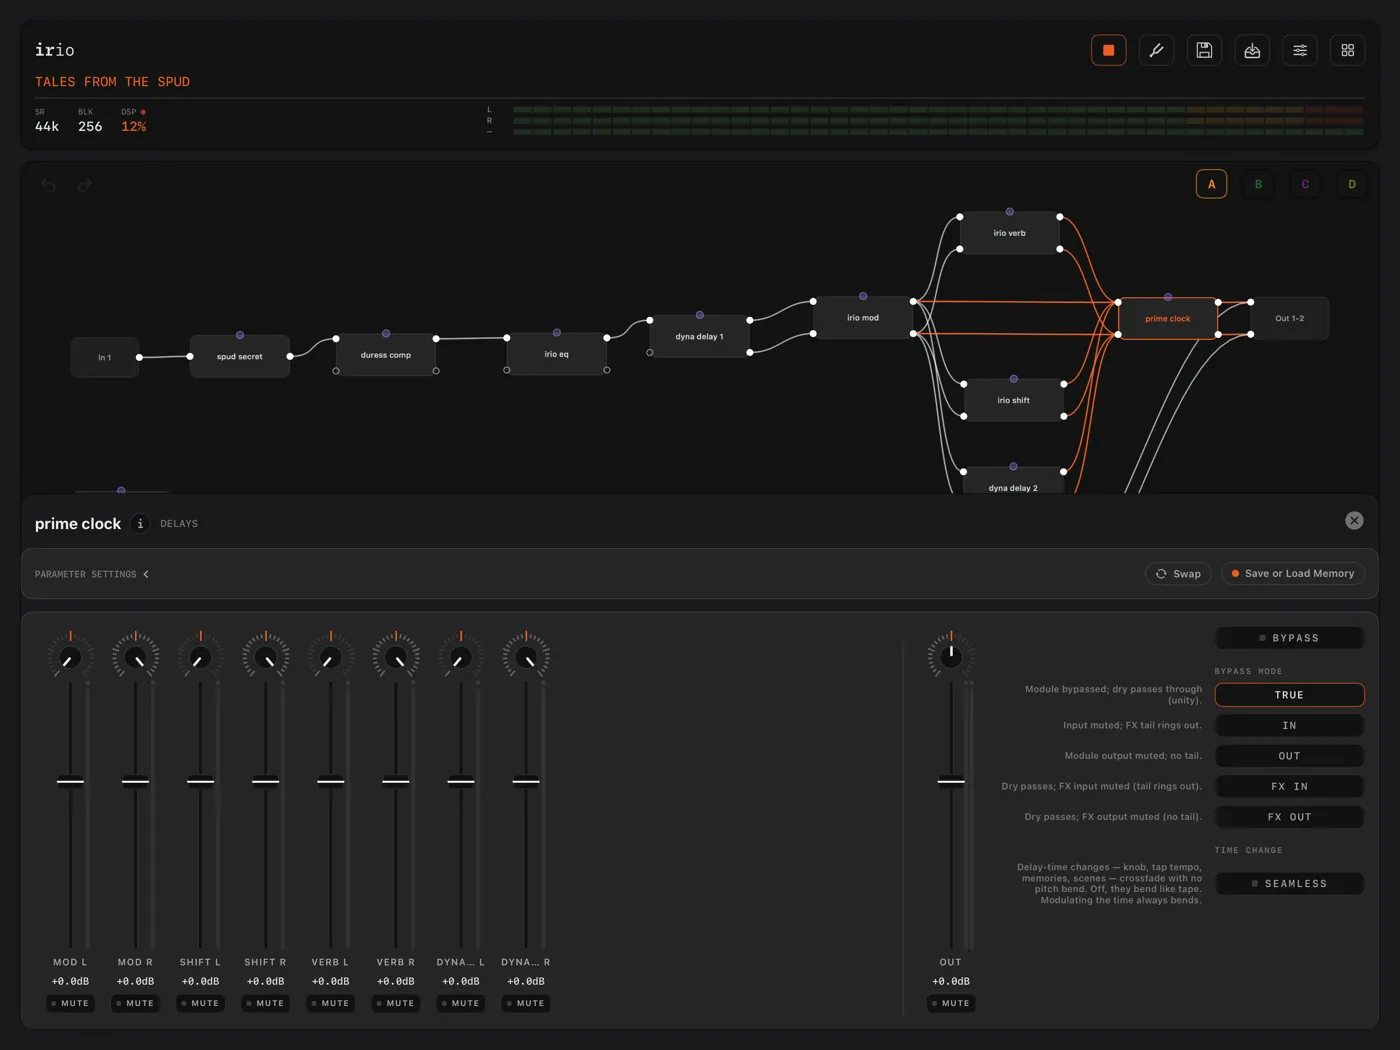Open Save or Load Memory

point(1293,574)
